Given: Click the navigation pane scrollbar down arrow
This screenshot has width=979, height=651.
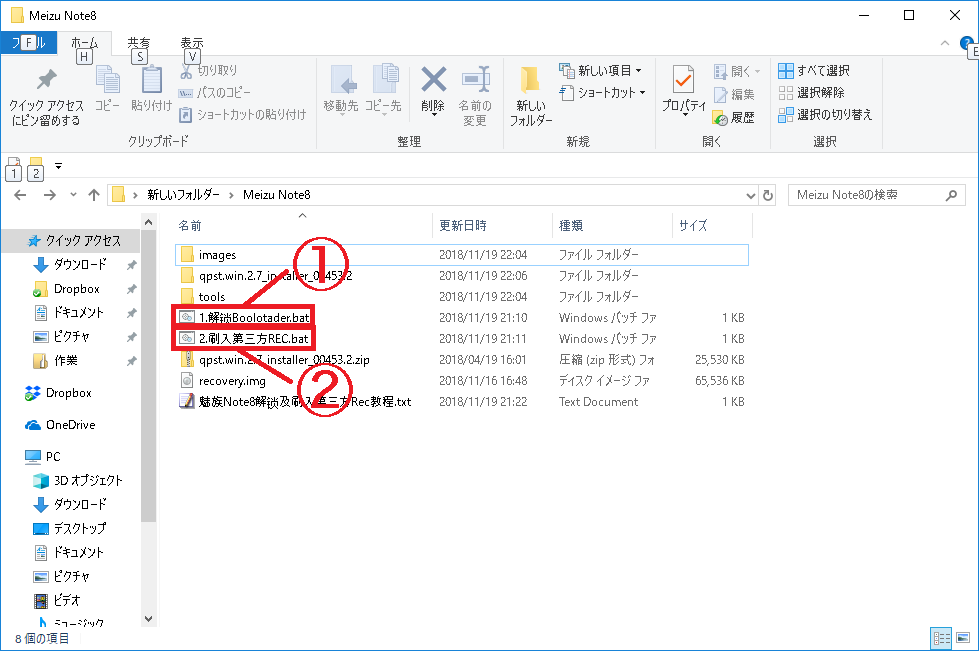Looking at the screenshot, I should (x=148, y=619).
